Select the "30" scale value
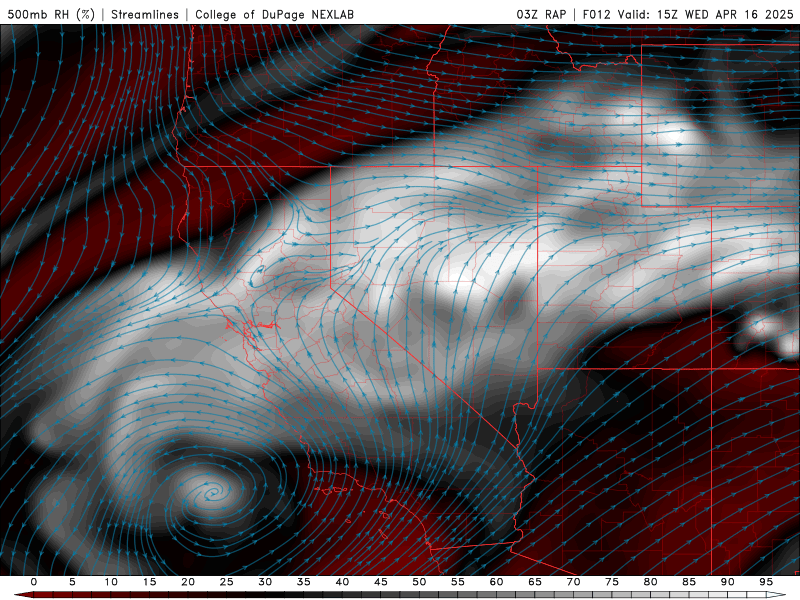800x600 pixels. (265, 582)
